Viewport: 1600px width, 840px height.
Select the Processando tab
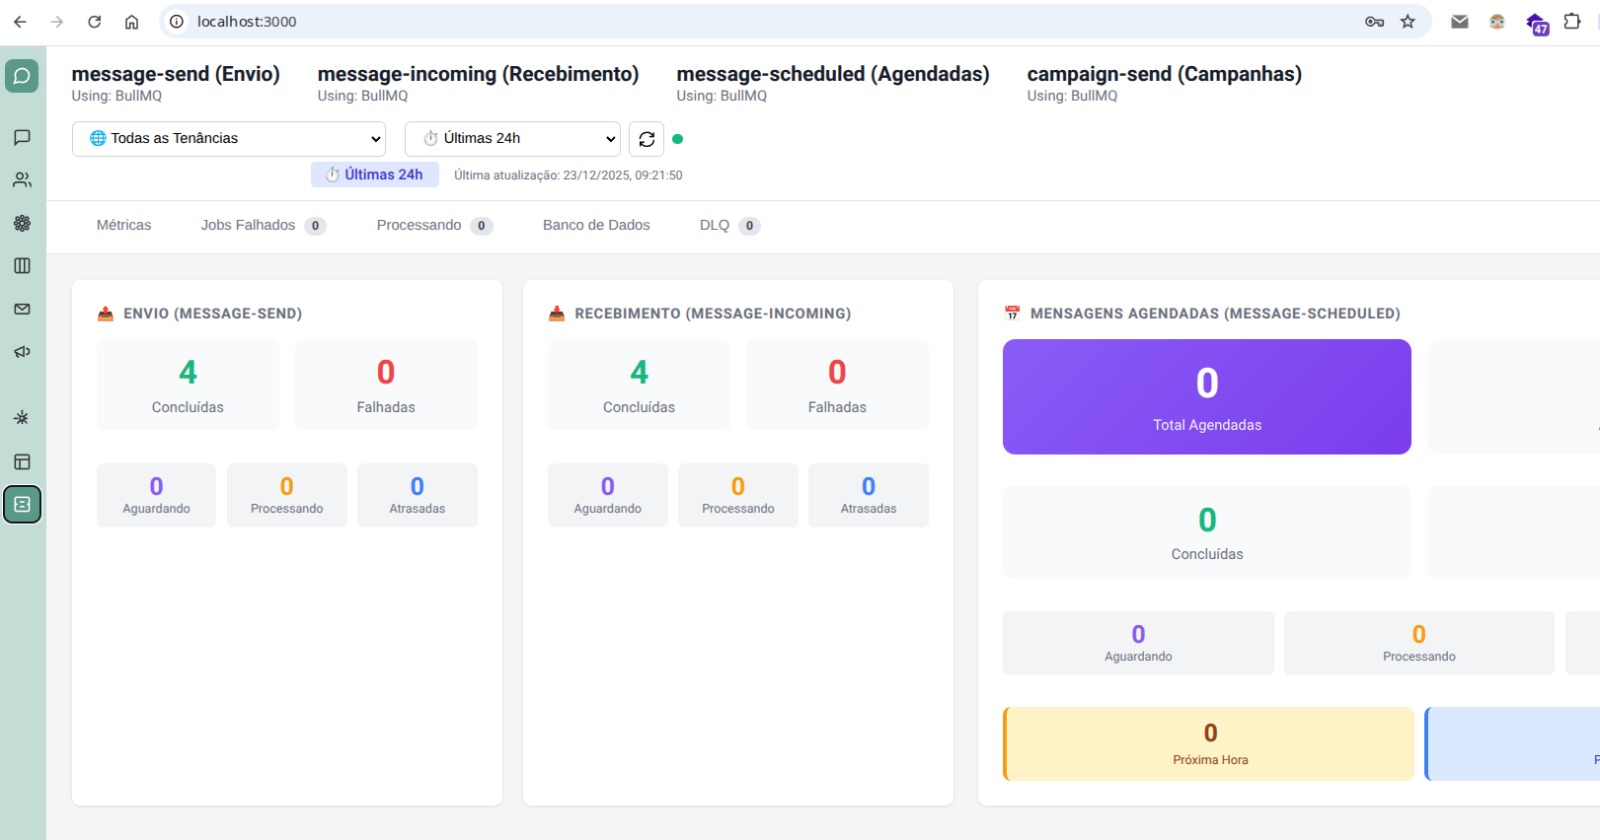(x=433, y=226)
